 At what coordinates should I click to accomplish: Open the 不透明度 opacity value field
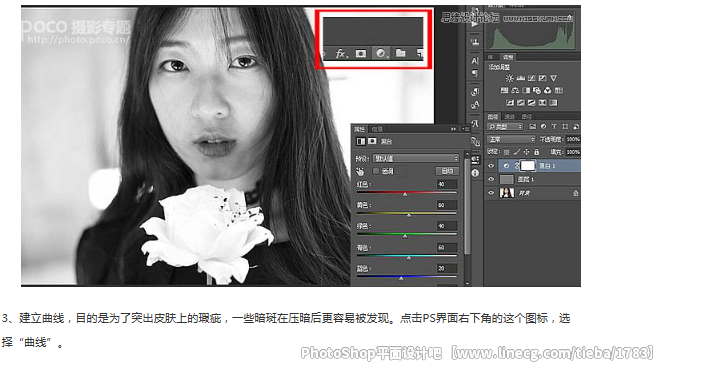click(x=572, y=139)
